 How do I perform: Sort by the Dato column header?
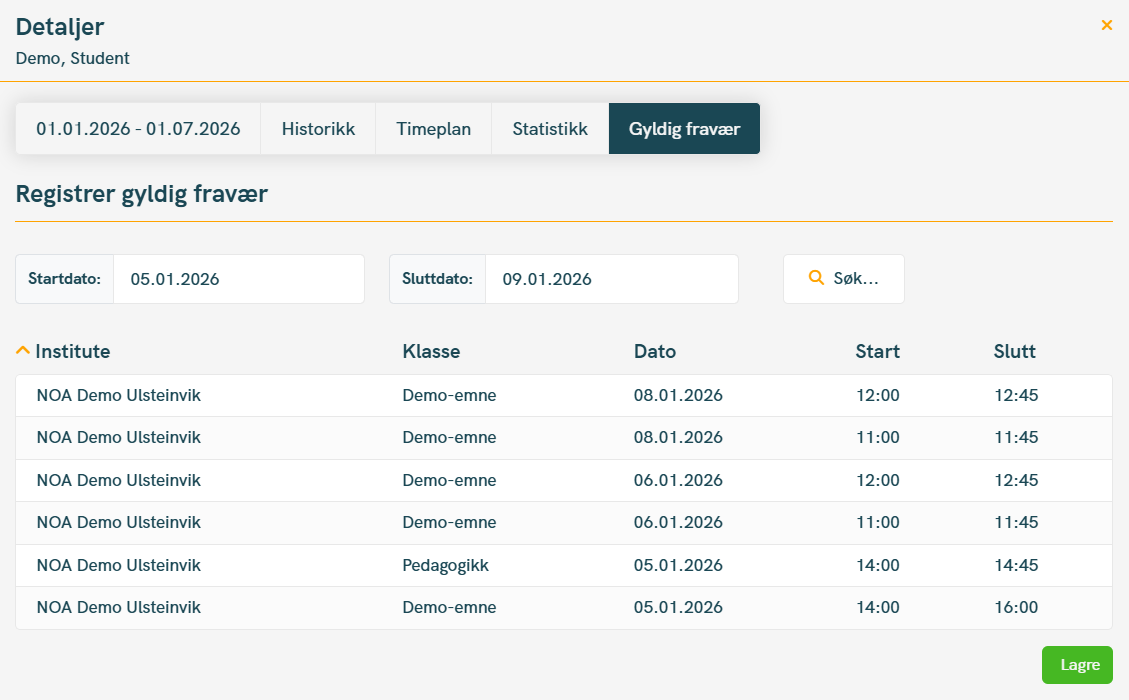(x=655, y=351)
